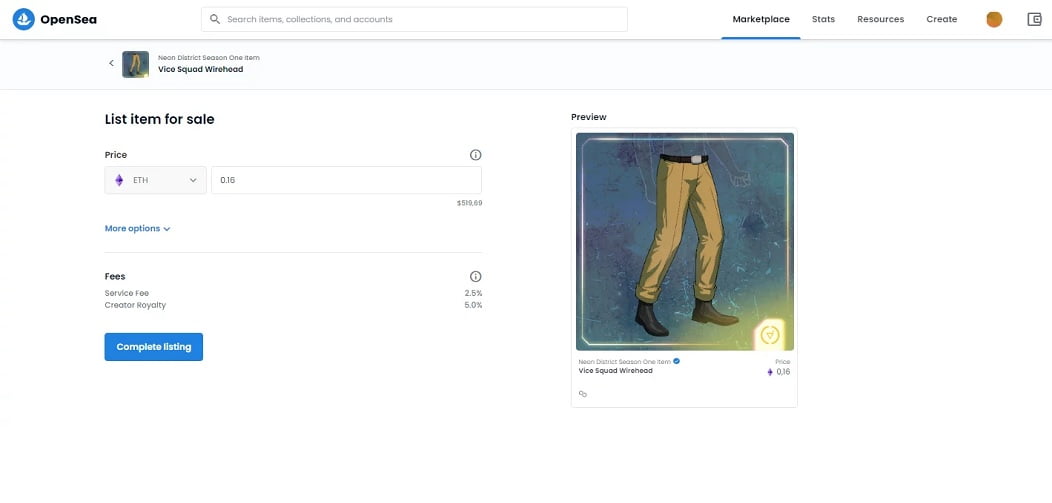Expand More options

coord(138,229)
